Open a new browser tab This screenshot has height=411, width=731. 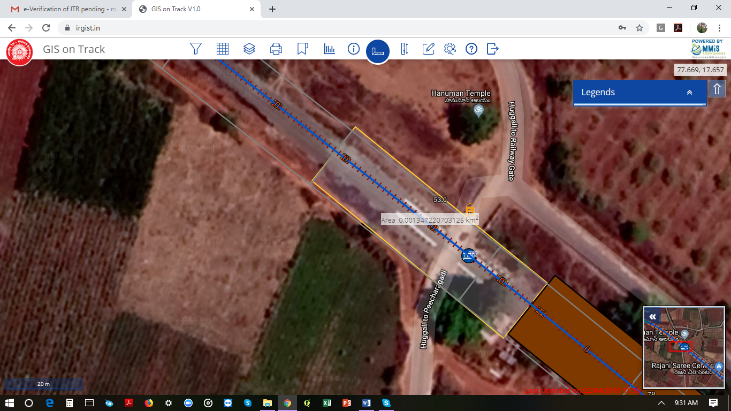tap(272, 9)
